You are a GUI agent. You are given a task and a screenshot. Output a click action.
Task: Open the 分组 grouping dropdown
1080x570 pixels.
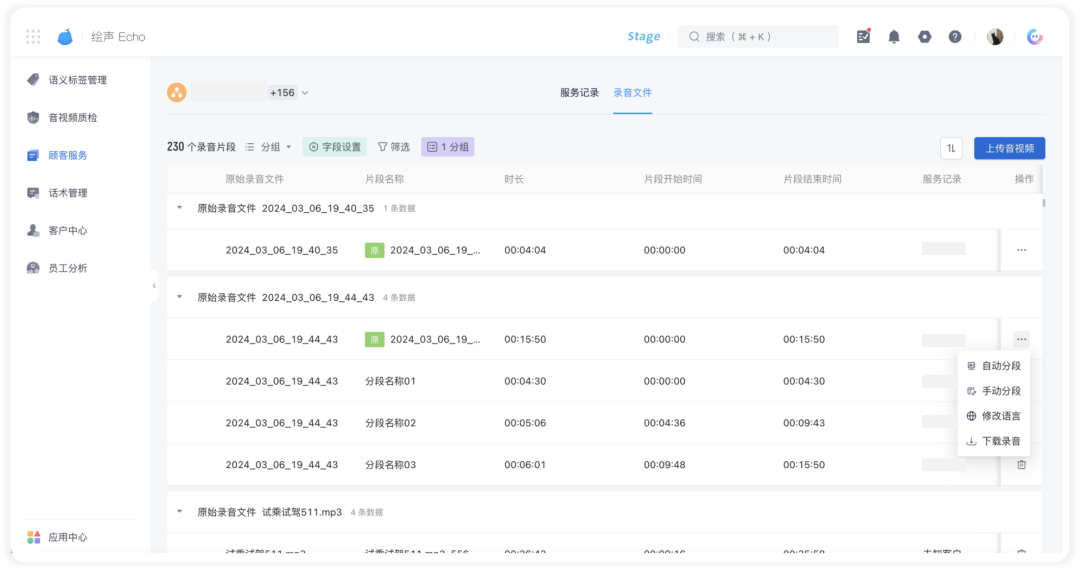(x=269, y=147)
